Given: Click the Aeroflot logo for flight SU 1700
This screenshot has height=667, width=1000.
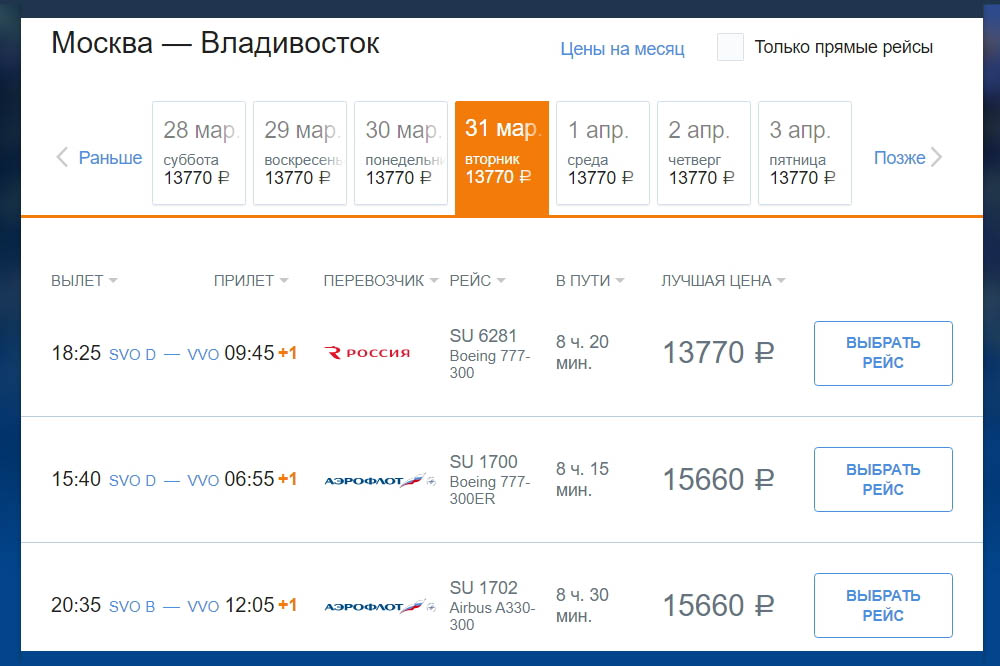Looking at the screenshot, I should pos(379,480).
